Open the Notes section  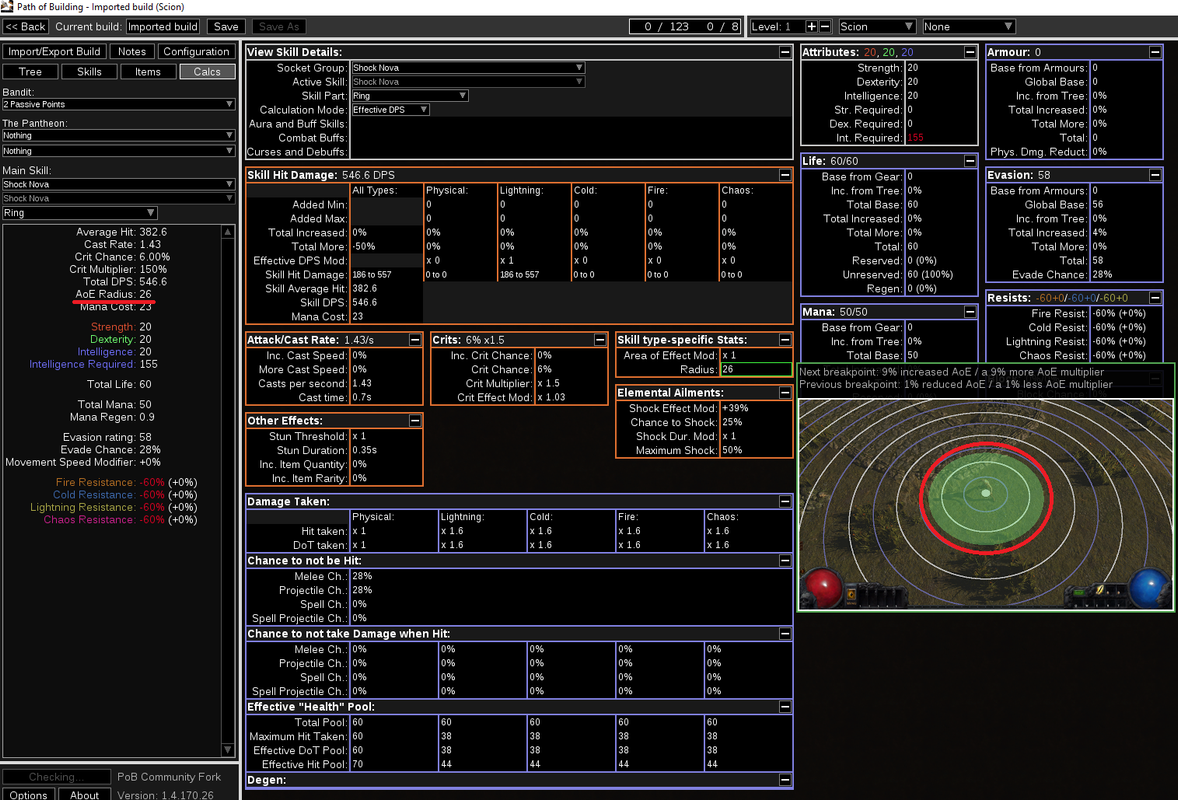pyautogui.click(x=131, y=51)
